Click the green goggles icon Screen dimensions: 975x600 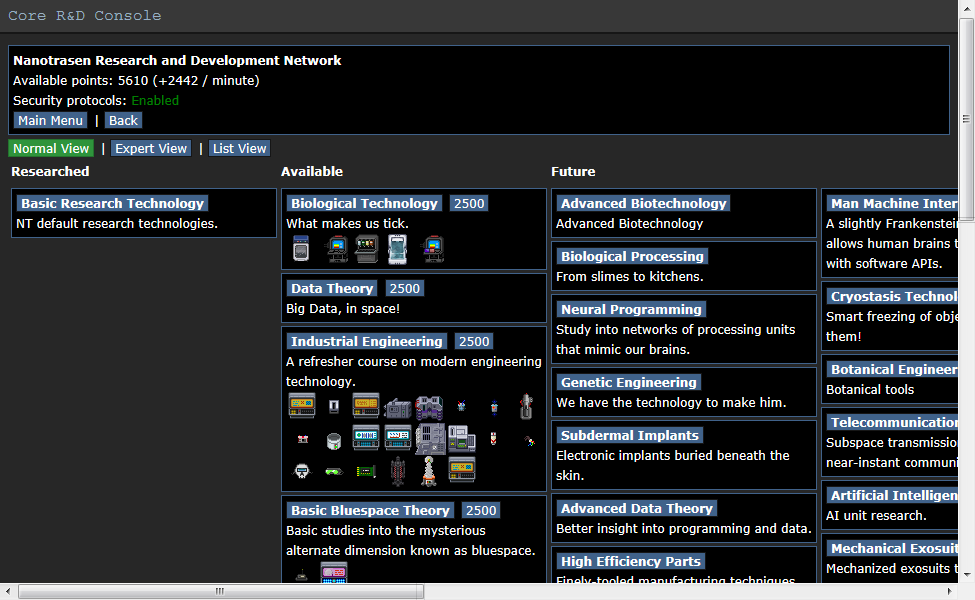tap(334, 471)
